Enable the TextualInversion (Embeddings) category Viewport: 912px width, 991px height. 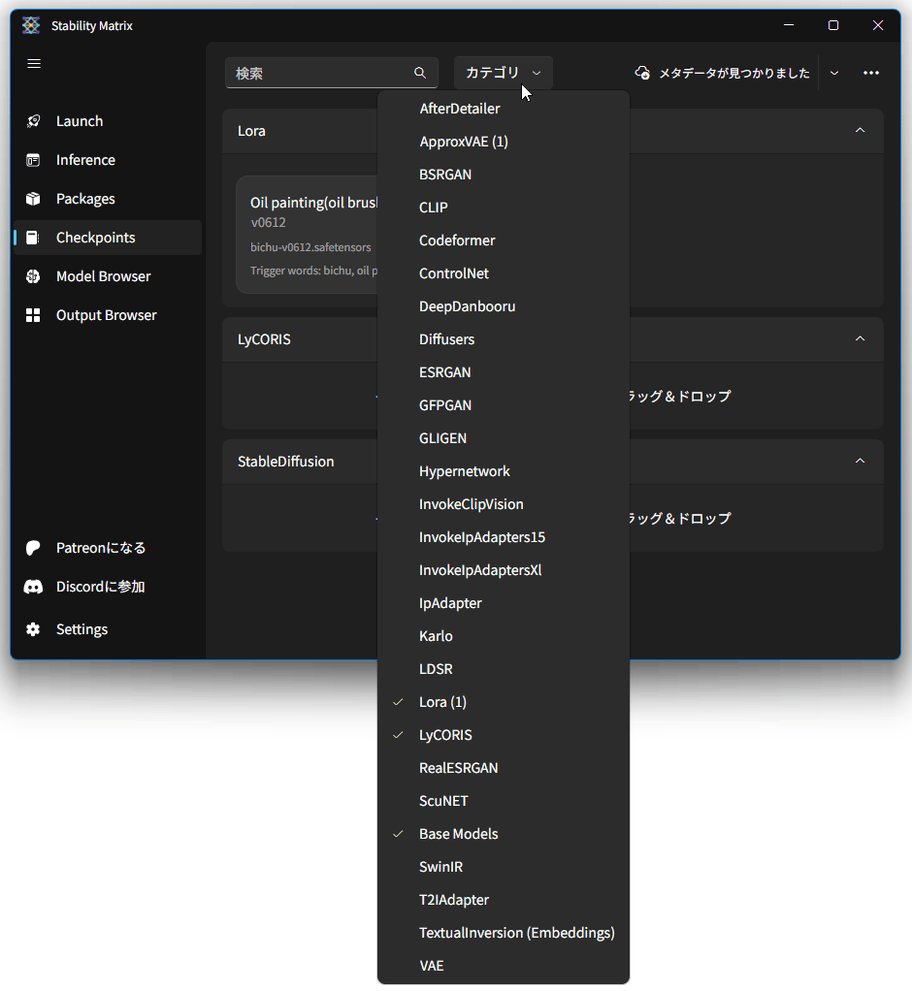tap(503, 933)
